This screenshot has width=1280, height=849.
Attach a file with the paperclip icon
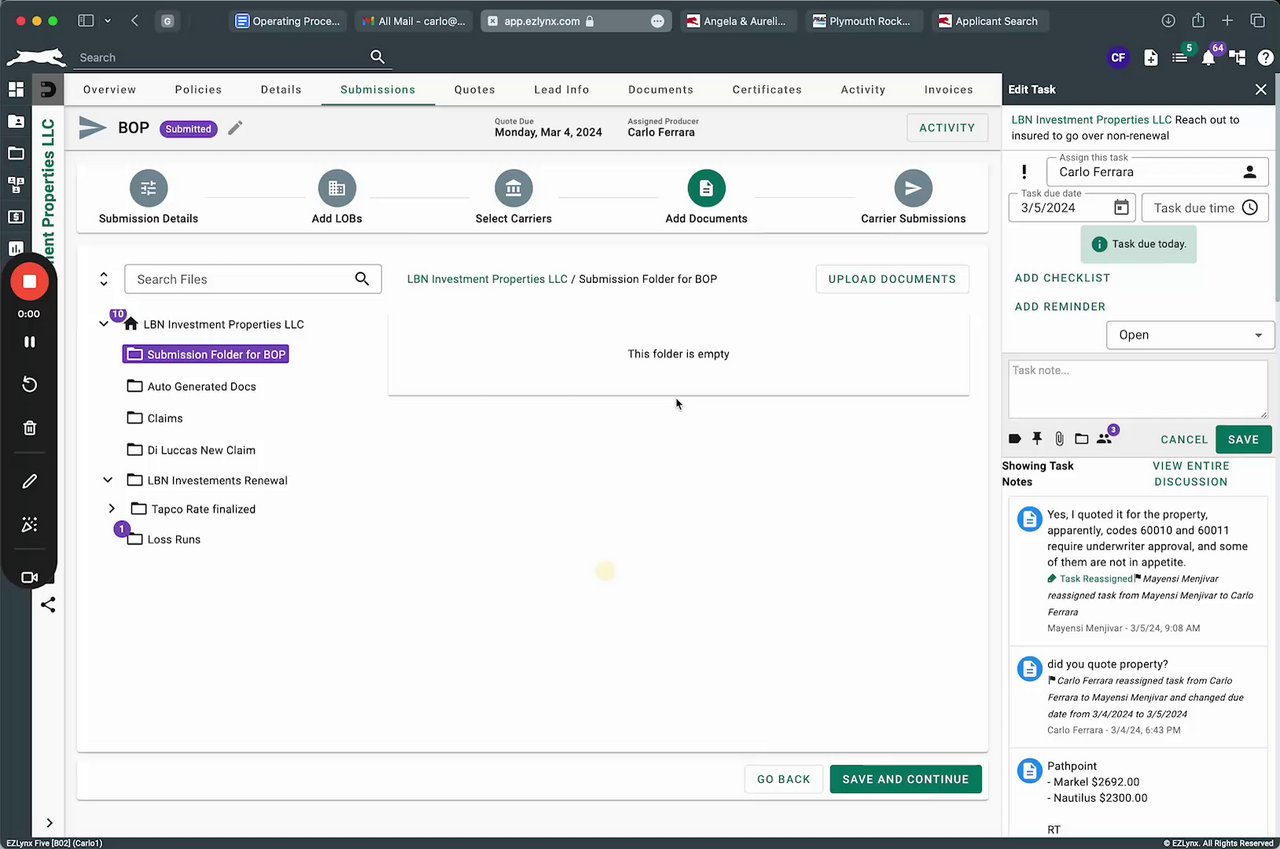(x=1059, y=439)
